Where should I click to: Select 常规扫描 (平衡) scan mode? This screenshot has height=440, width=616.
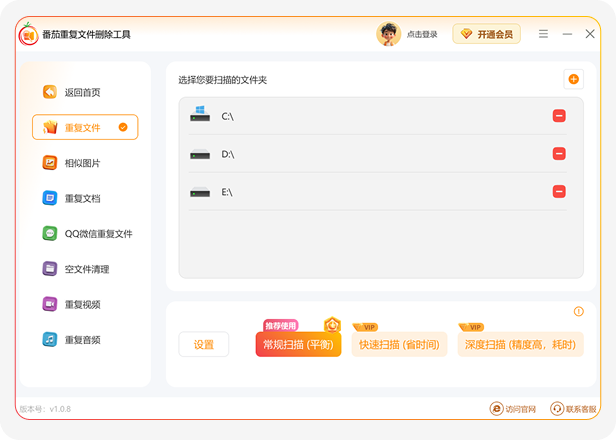pyautogui.click(x=298, y=345)
